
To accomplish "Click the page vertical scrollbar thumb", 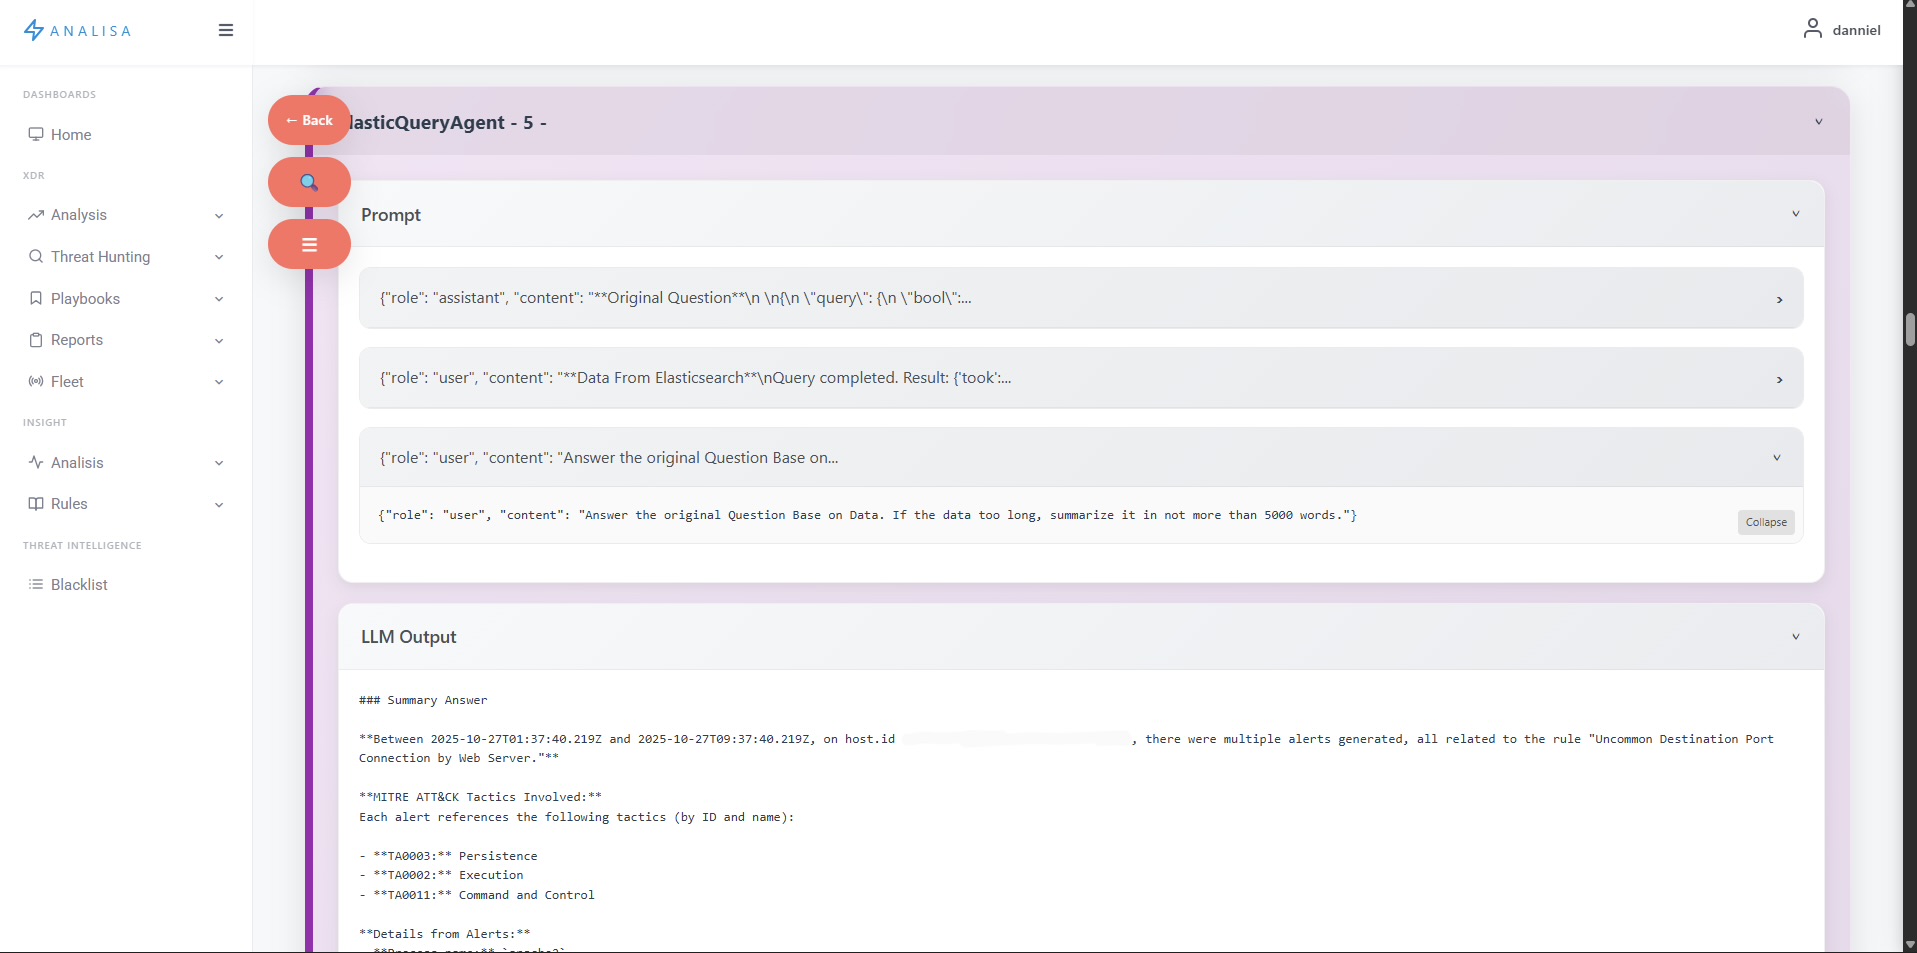I will coord(1910,330).
